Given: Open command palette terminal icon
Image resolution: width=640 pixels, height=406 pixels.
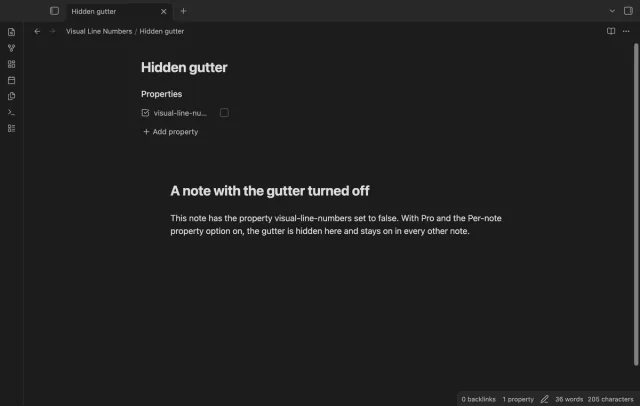Looking at the screenshot, I should point(11,112).
